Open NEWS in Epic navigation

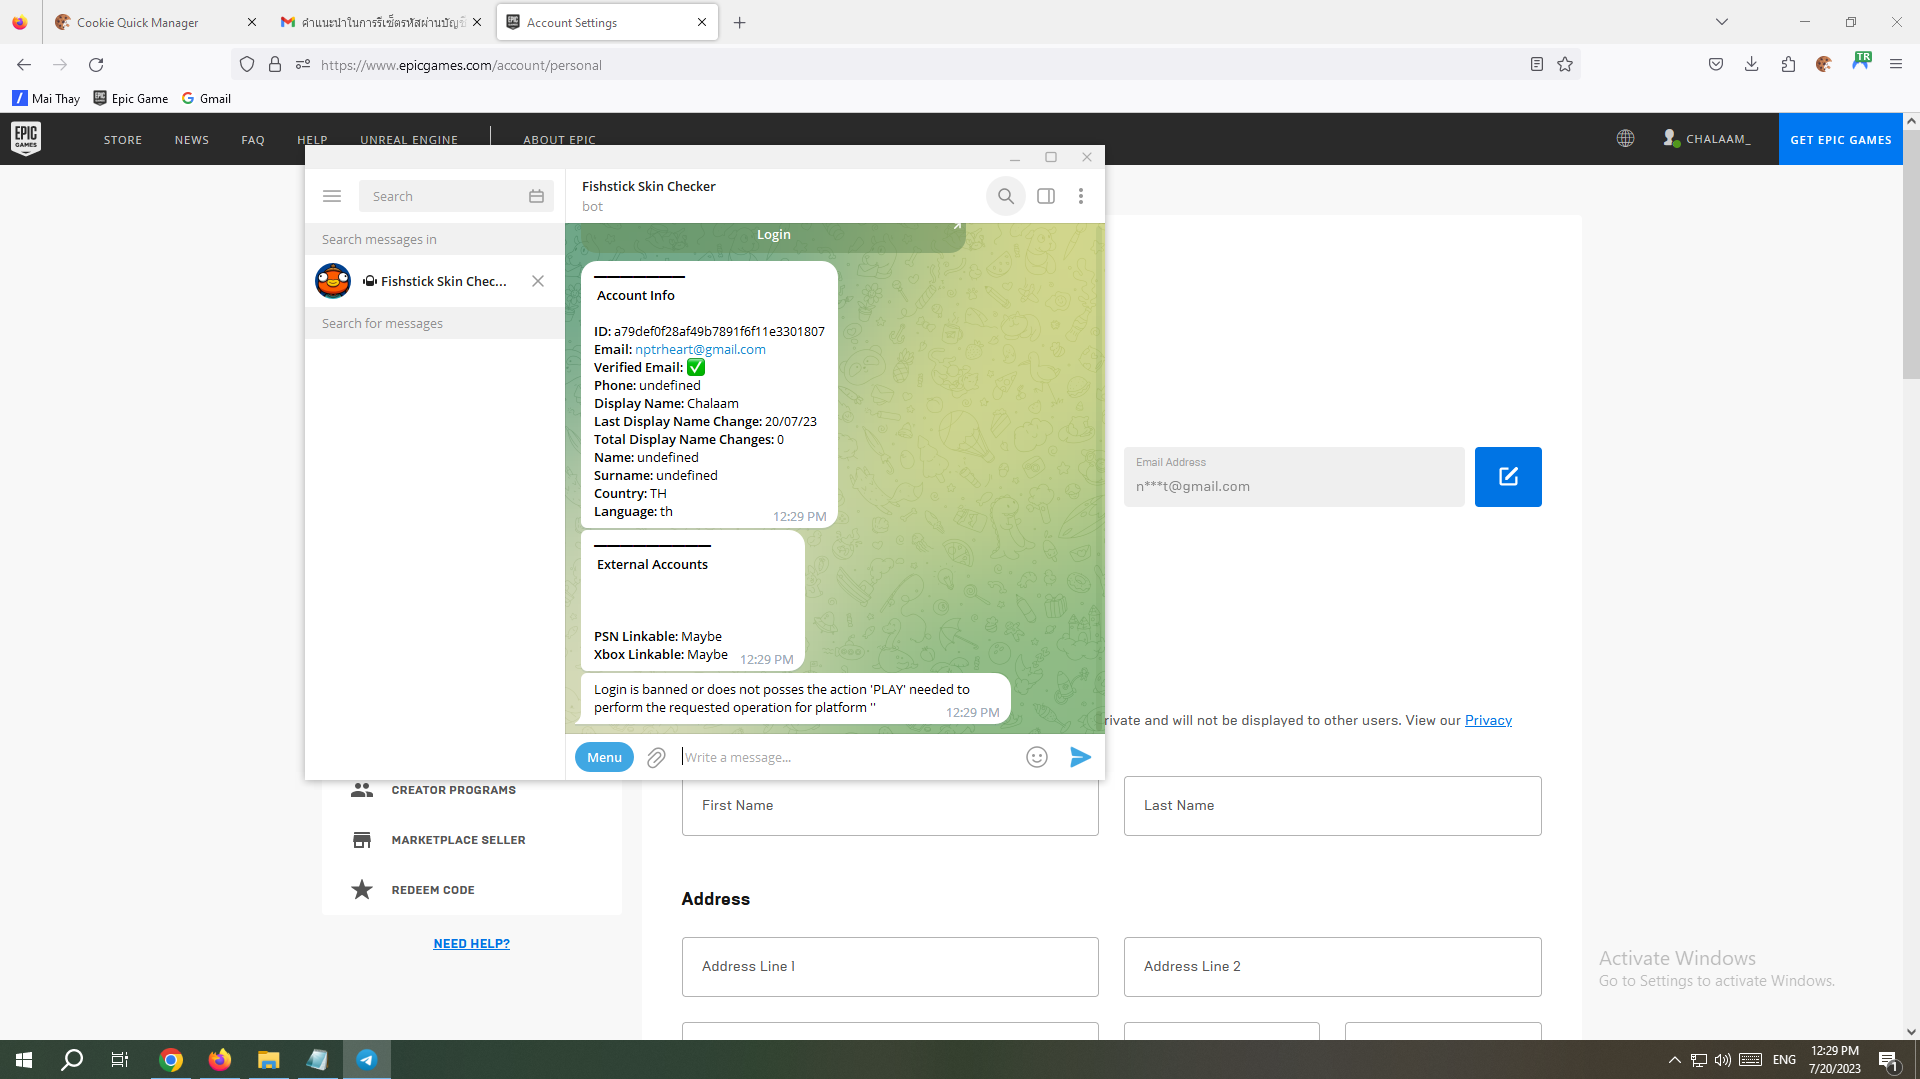click(192, 140)
